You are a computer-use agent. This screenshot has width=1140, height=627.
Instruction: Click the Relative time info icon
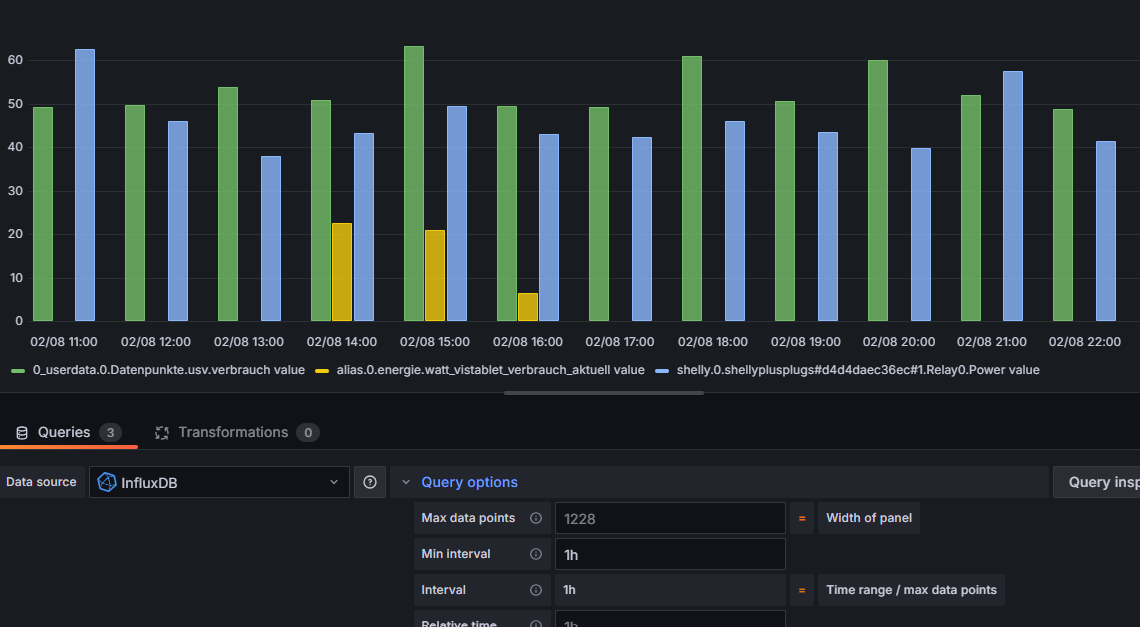coord(536,623)
